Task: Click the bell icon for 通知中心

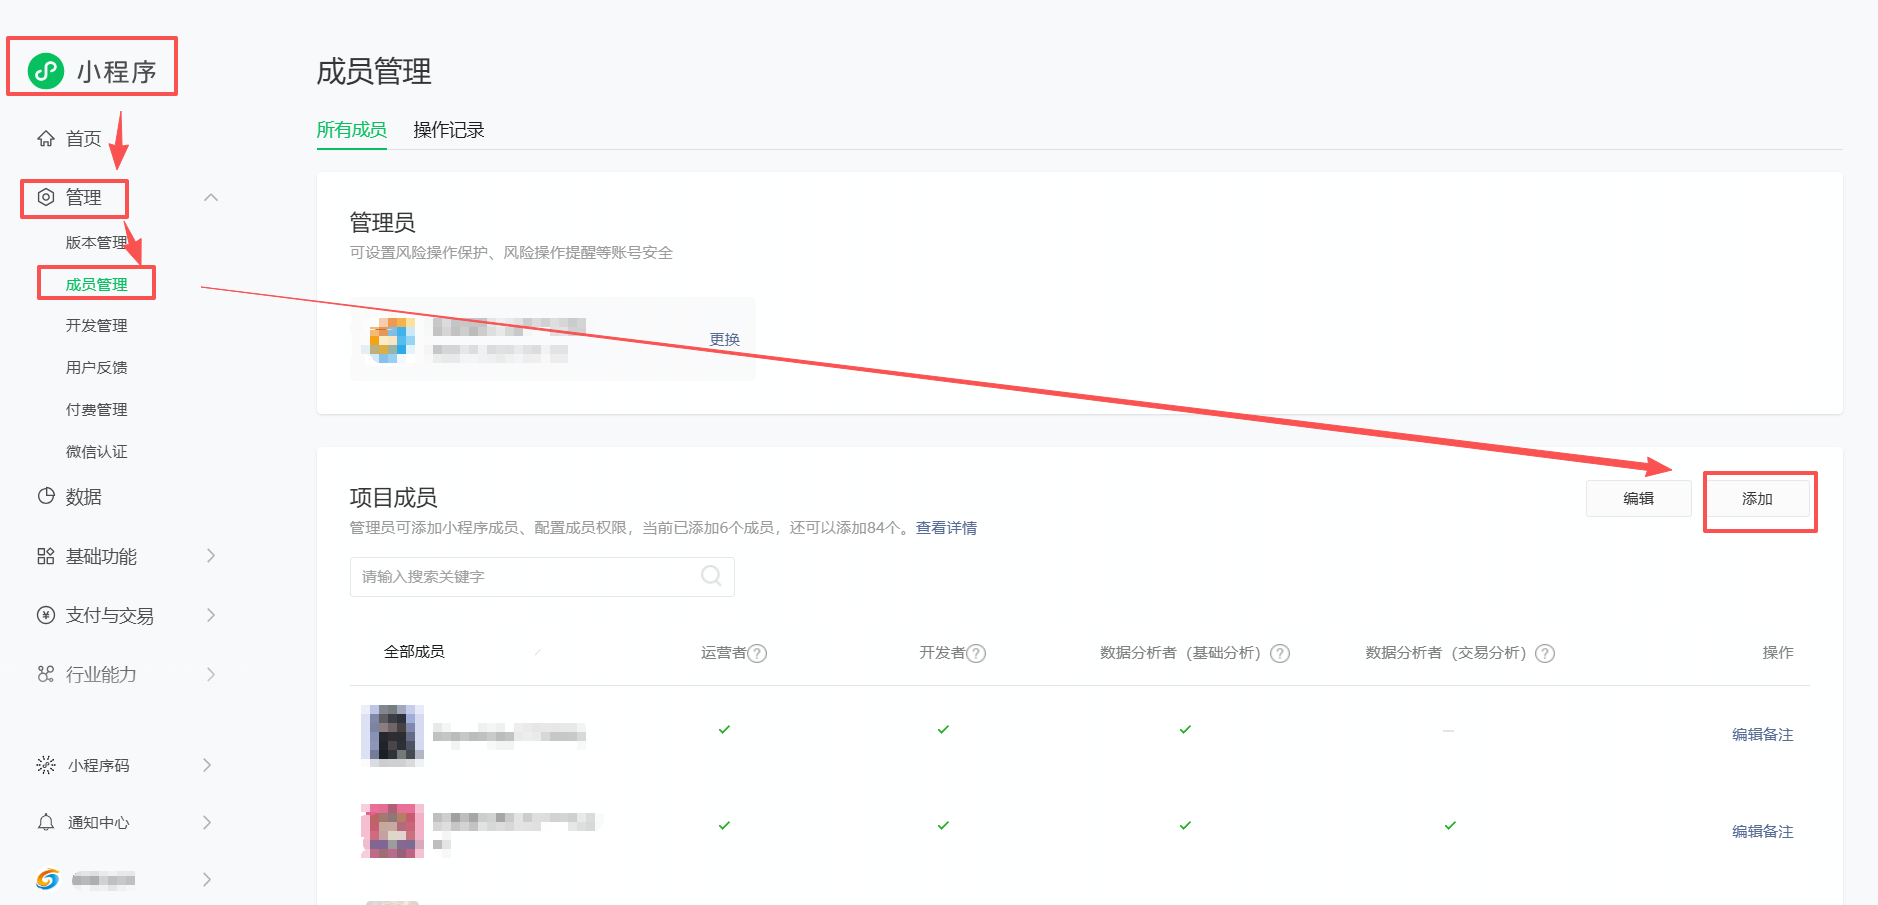Action: coord(46,822)
